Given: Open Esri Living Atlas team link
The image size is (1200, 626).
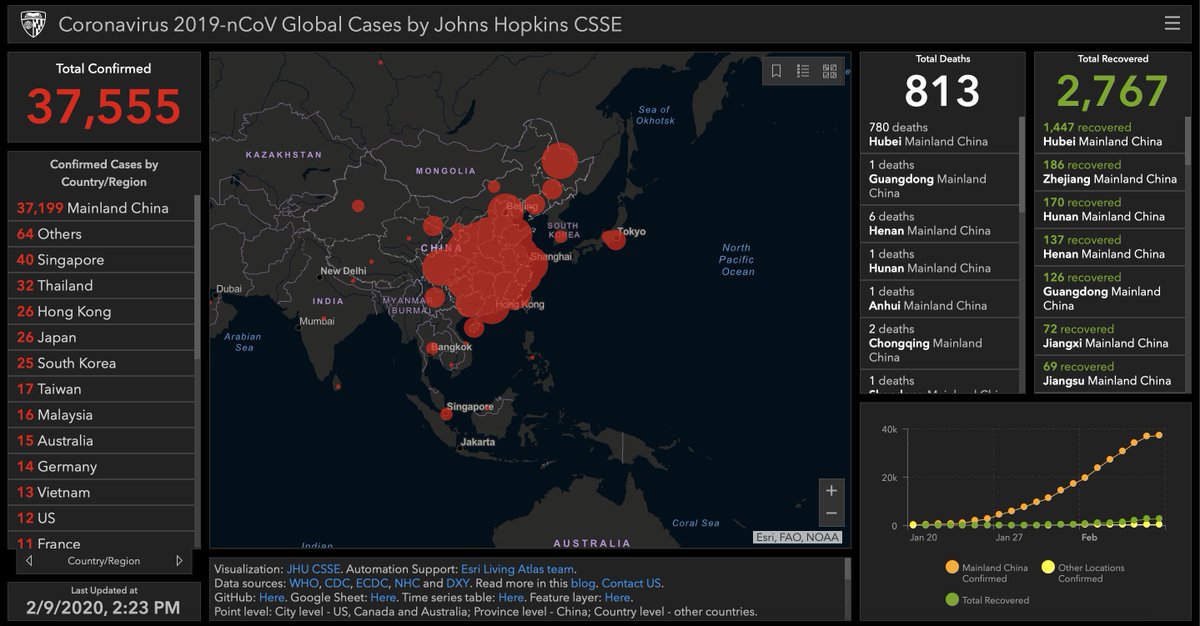Looking at the screenshot, I should pos(517,569).
